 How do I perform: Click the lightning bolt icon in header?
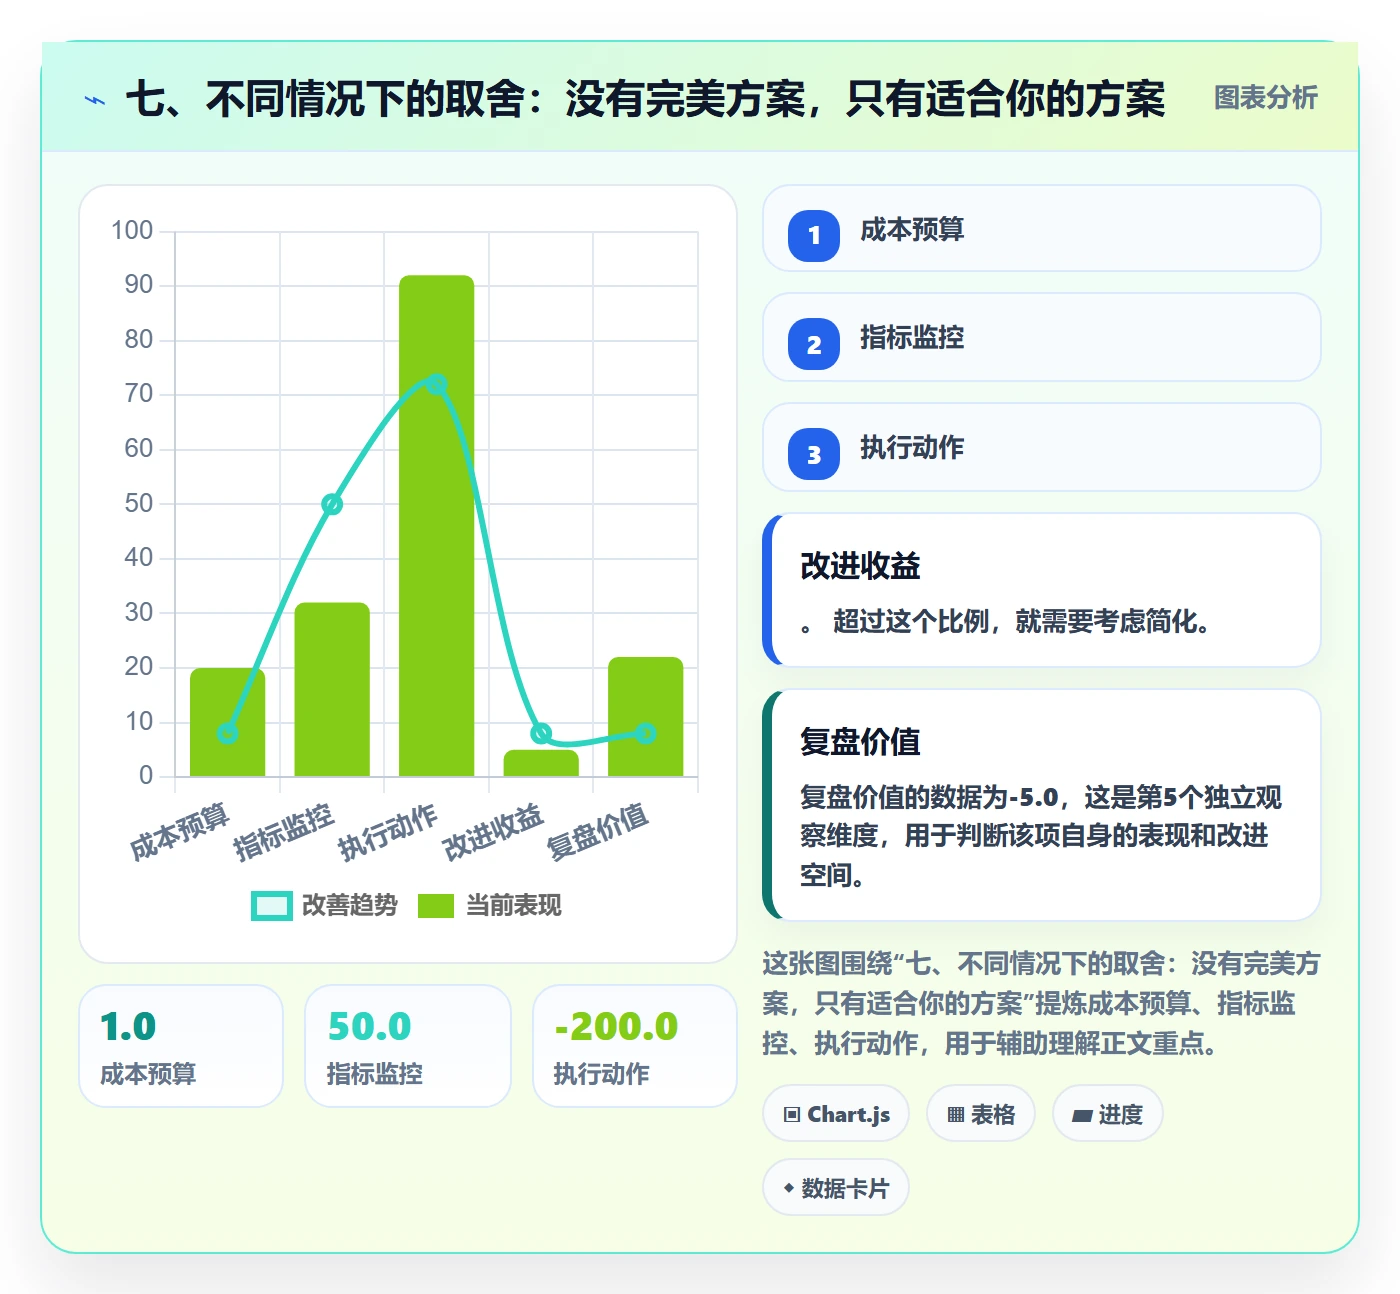click(x=95, y=100)
